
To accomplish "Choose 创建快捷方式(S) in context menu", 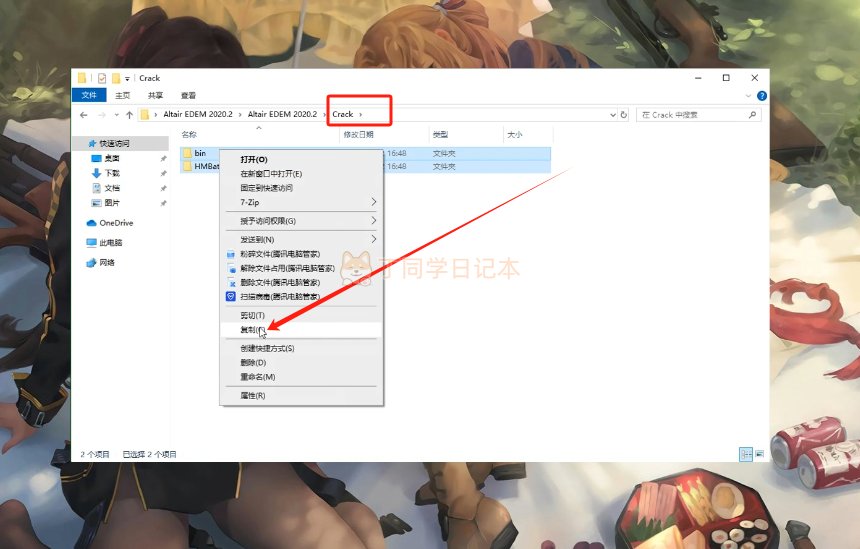I will (301, 348).
